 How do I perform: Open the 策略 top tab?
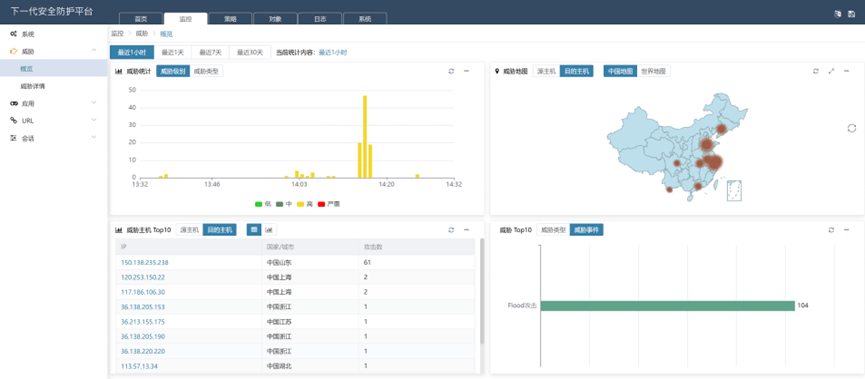230,18
